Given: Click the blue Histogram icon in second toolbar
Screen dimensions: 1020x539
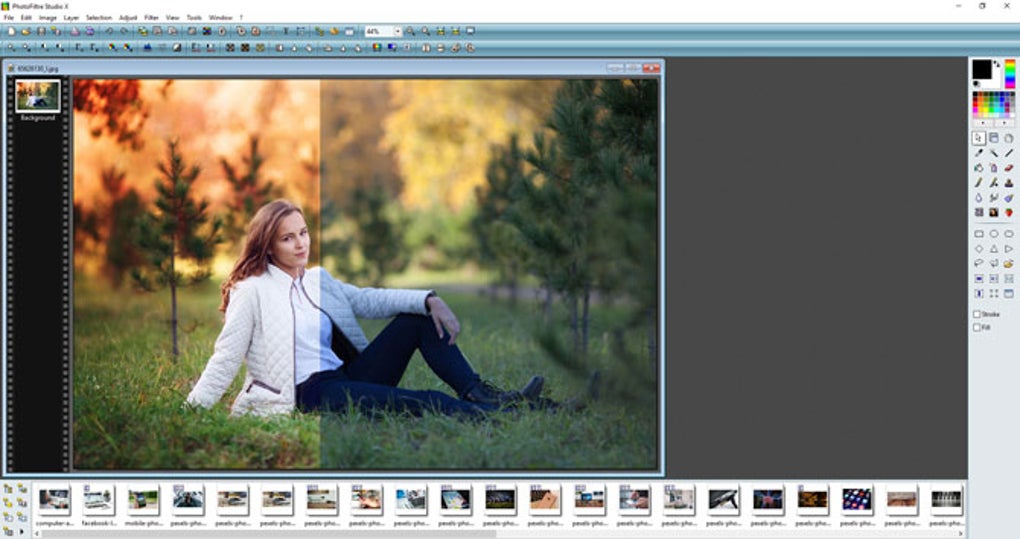Looking at the screenshot, I should [x=148, y=48].
